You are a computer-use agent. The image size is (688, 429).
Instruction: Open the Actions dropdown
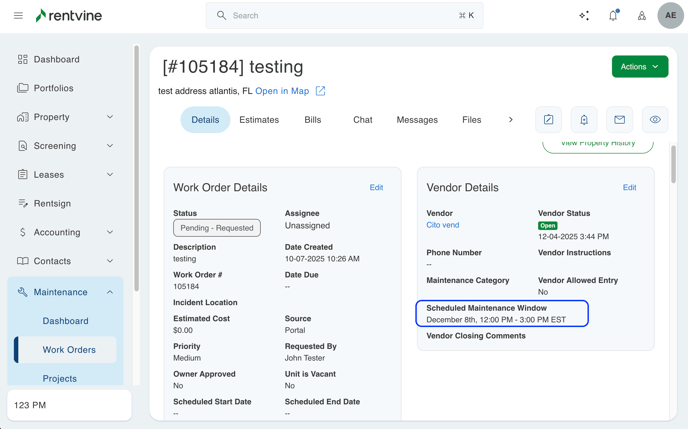pos(640,67)
